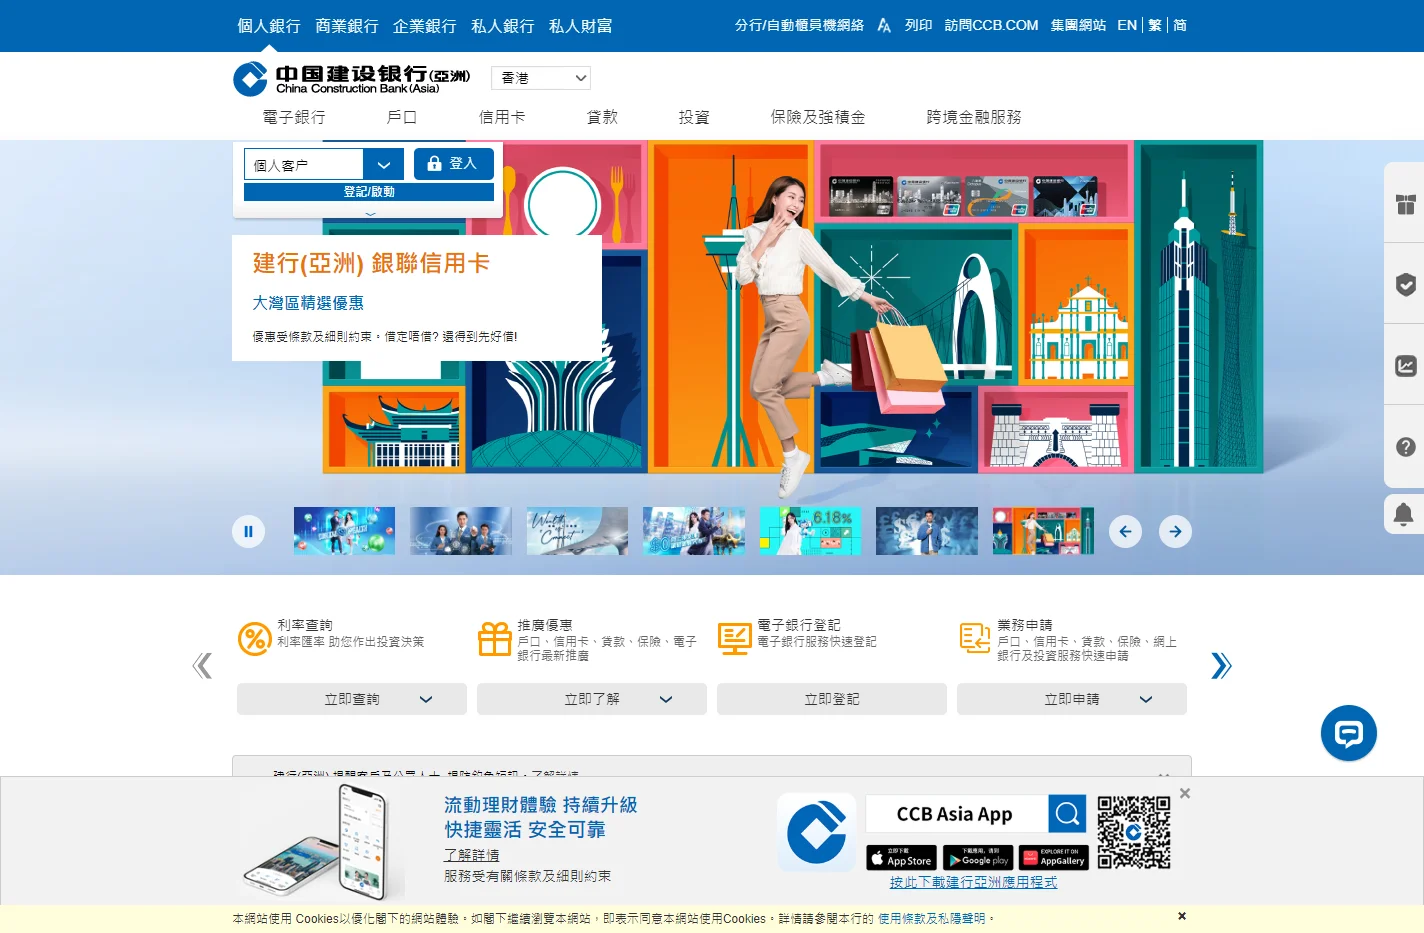Open 個人銀行 top tab

[269, 26]
